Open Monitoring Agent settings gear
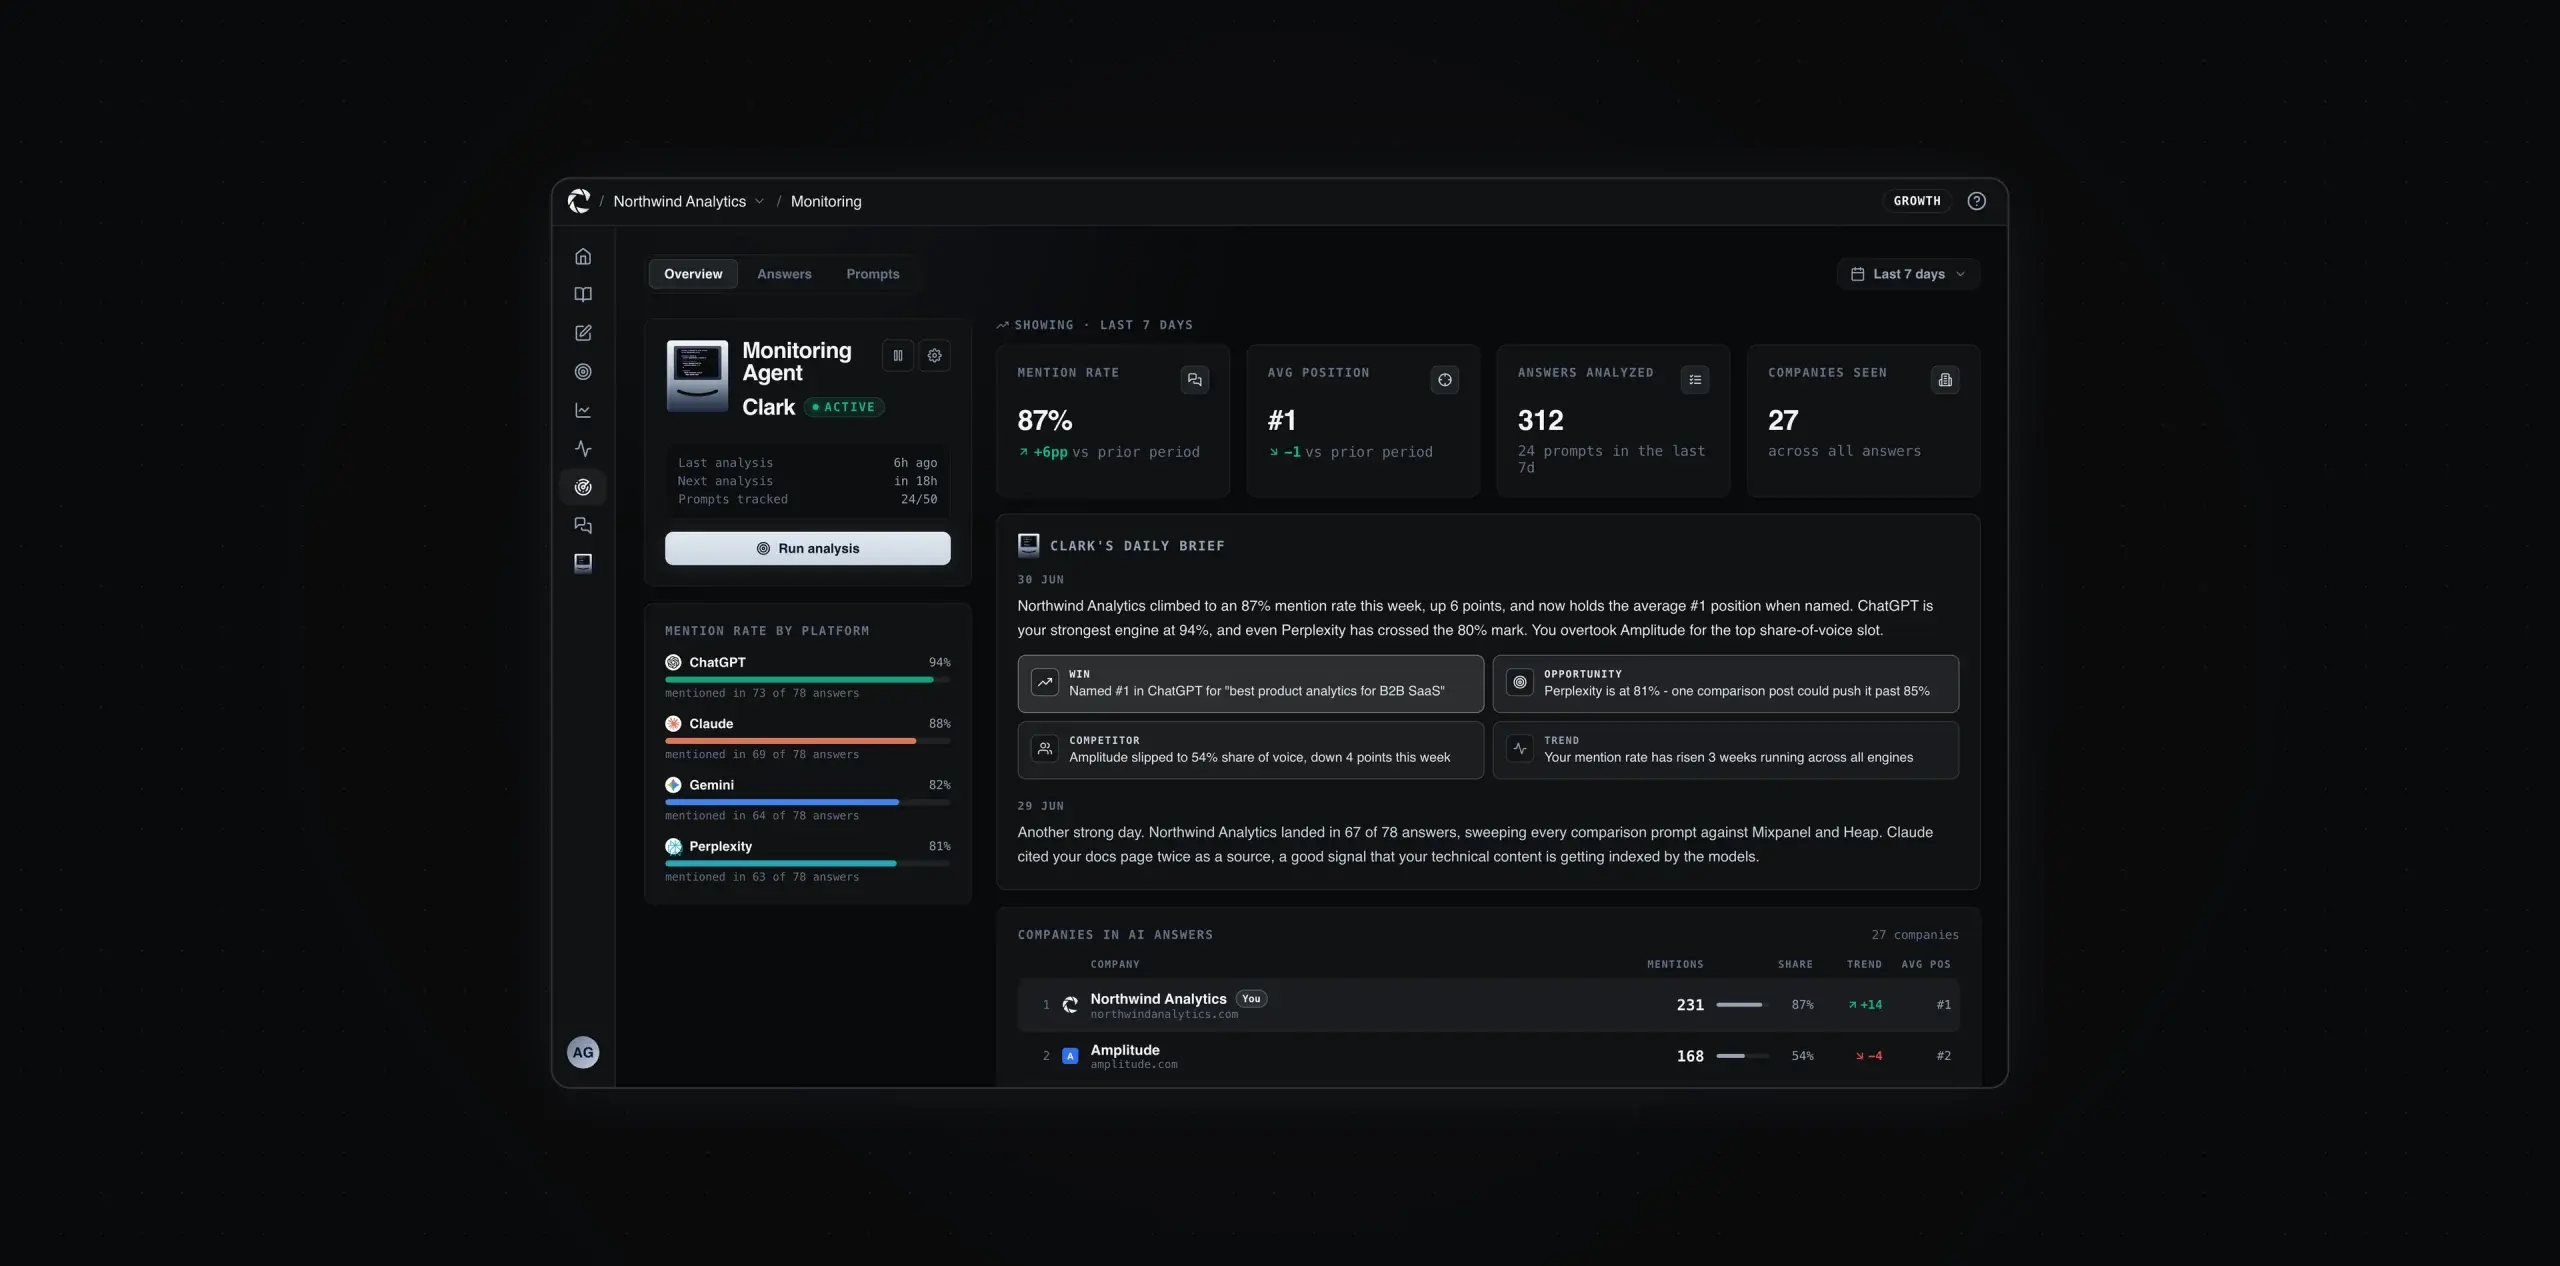 935,355
